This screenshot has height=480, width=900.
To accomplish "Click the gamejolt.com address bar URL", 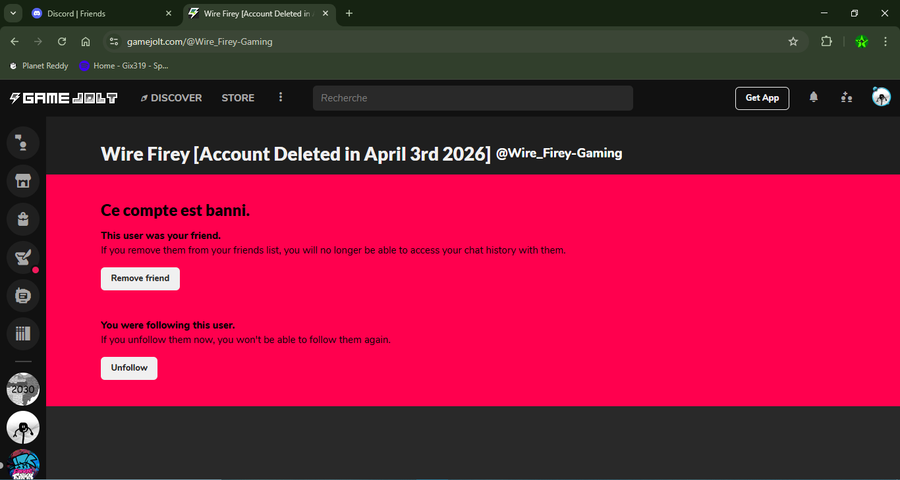I will (200, 42).
